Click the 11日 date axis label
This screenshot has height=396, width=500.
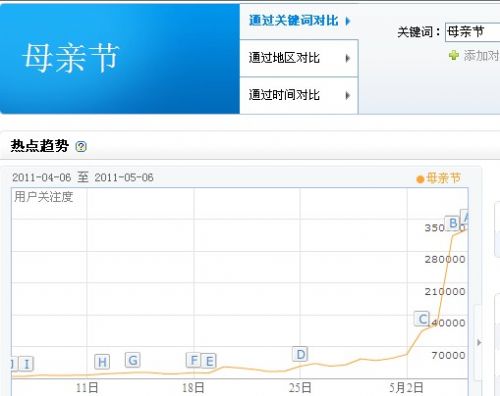click(x=87, y=388)
